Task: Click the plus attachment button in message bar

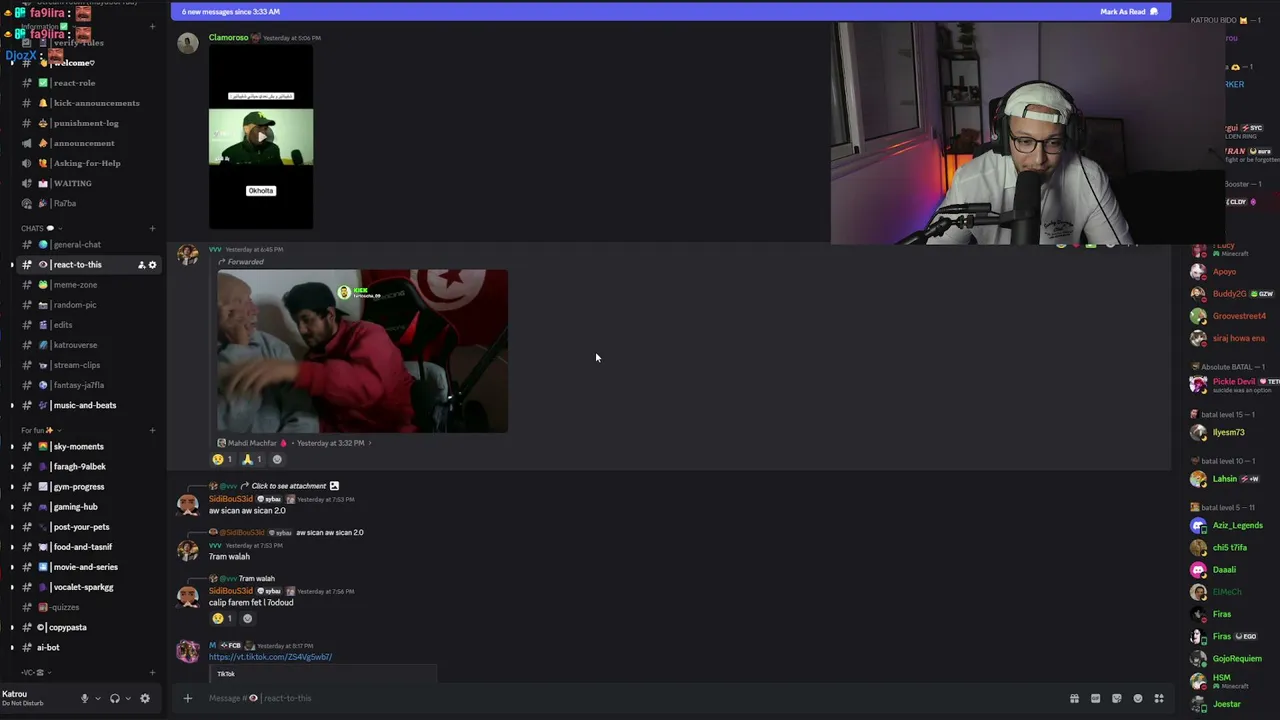Action: click(x=187, y=698)
